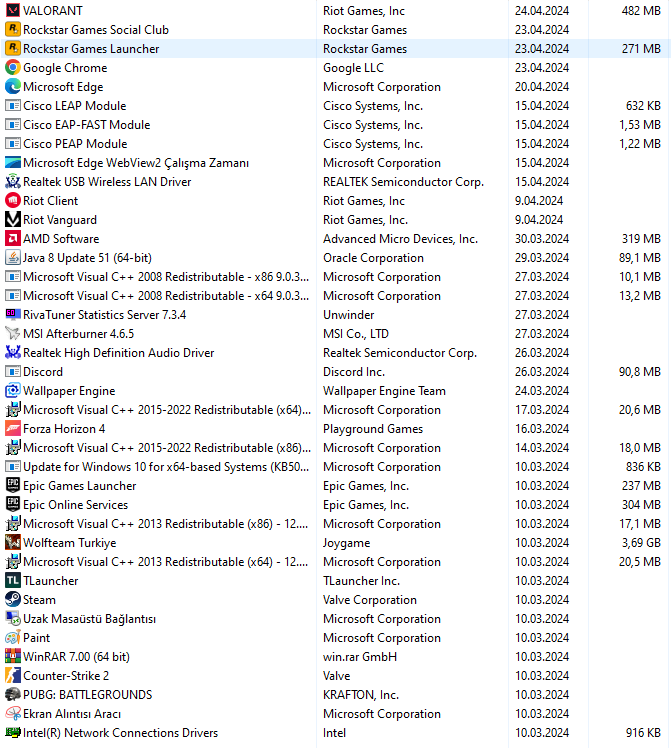Image resolution: width=671 pixels, height=748 pixels.
Task: Click the Riot Client icon
Action: (x=12, y=200)
